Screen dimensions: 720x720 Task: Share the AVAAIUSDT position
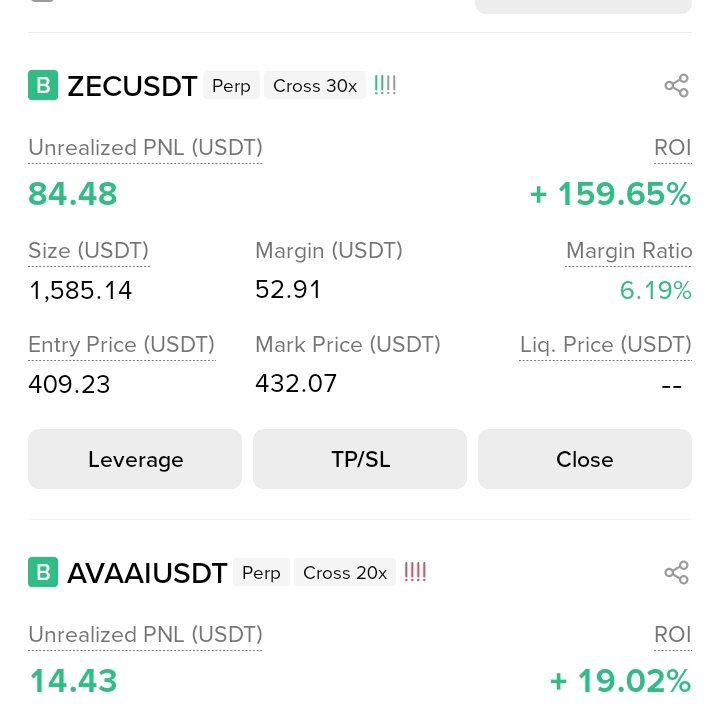point(676,572)
